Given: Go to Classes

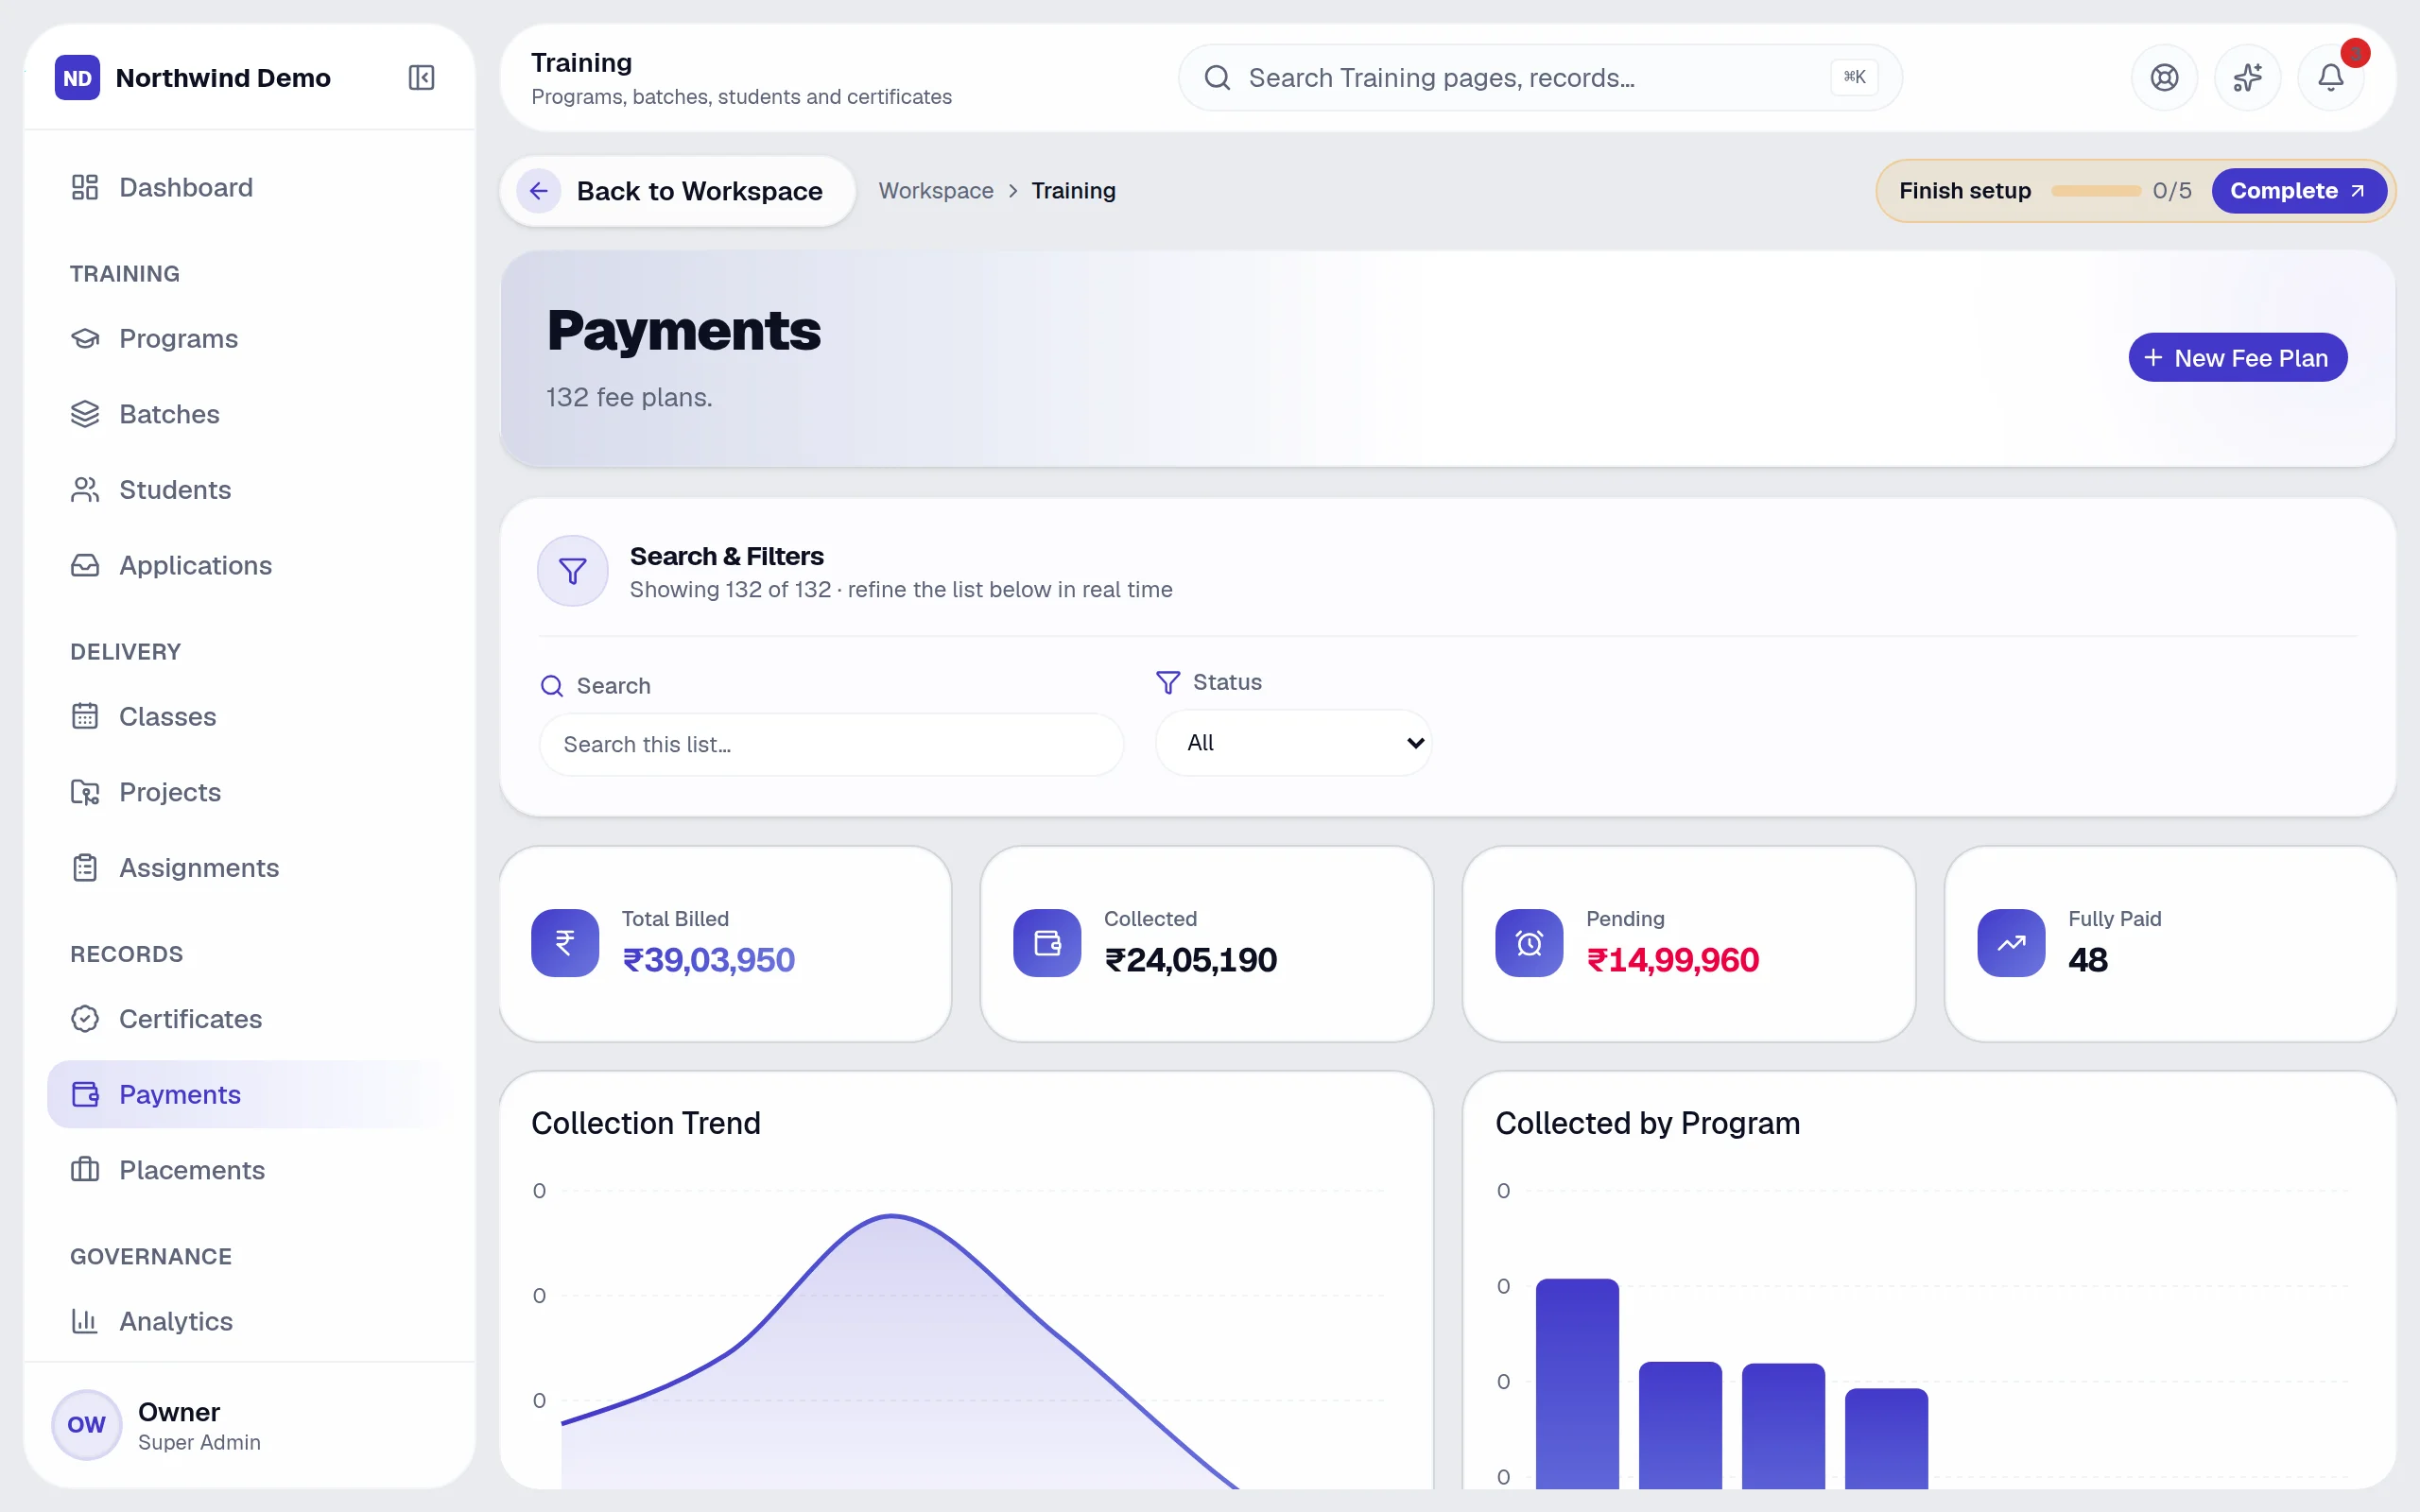Looking at the screenshot, I should pyautogui.click(x=249, y=716).
